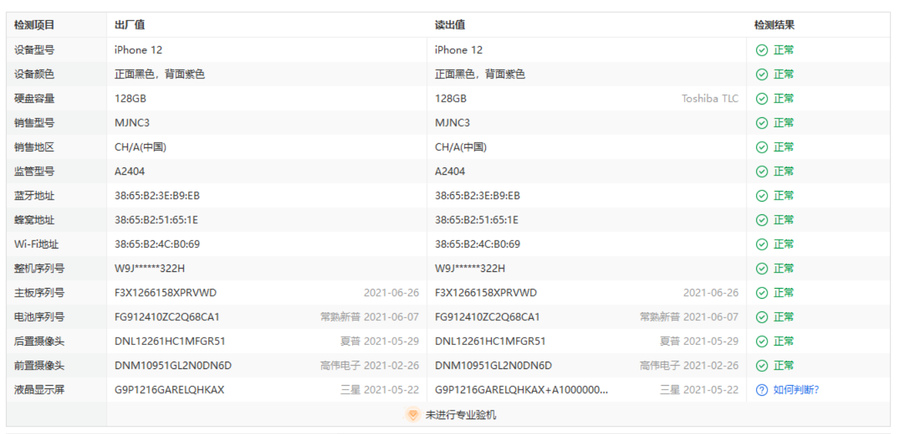Click the green check icon in 前置摄像头 row
Image resolution: width=900 pixels, height=434 pixels.
[762, 366]
